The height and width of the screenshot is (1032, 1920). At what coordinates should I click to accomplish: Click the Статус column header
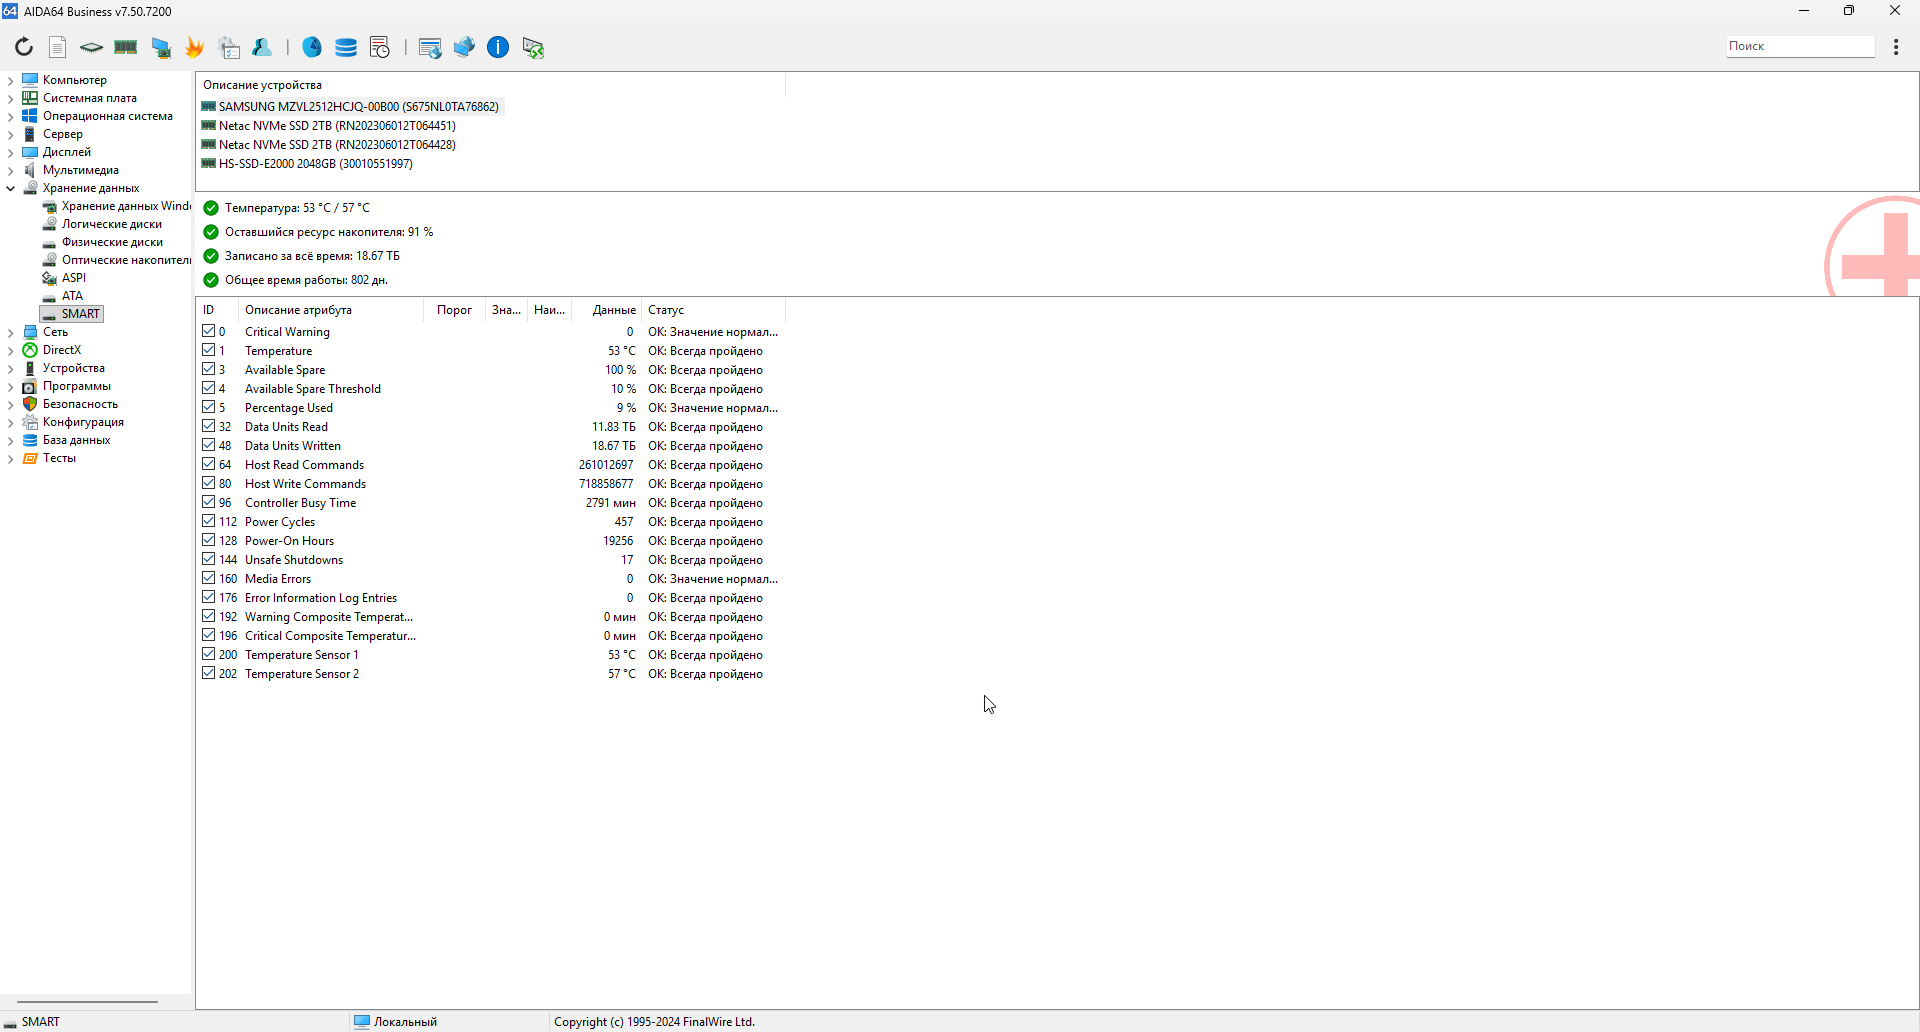coord(713,310)
